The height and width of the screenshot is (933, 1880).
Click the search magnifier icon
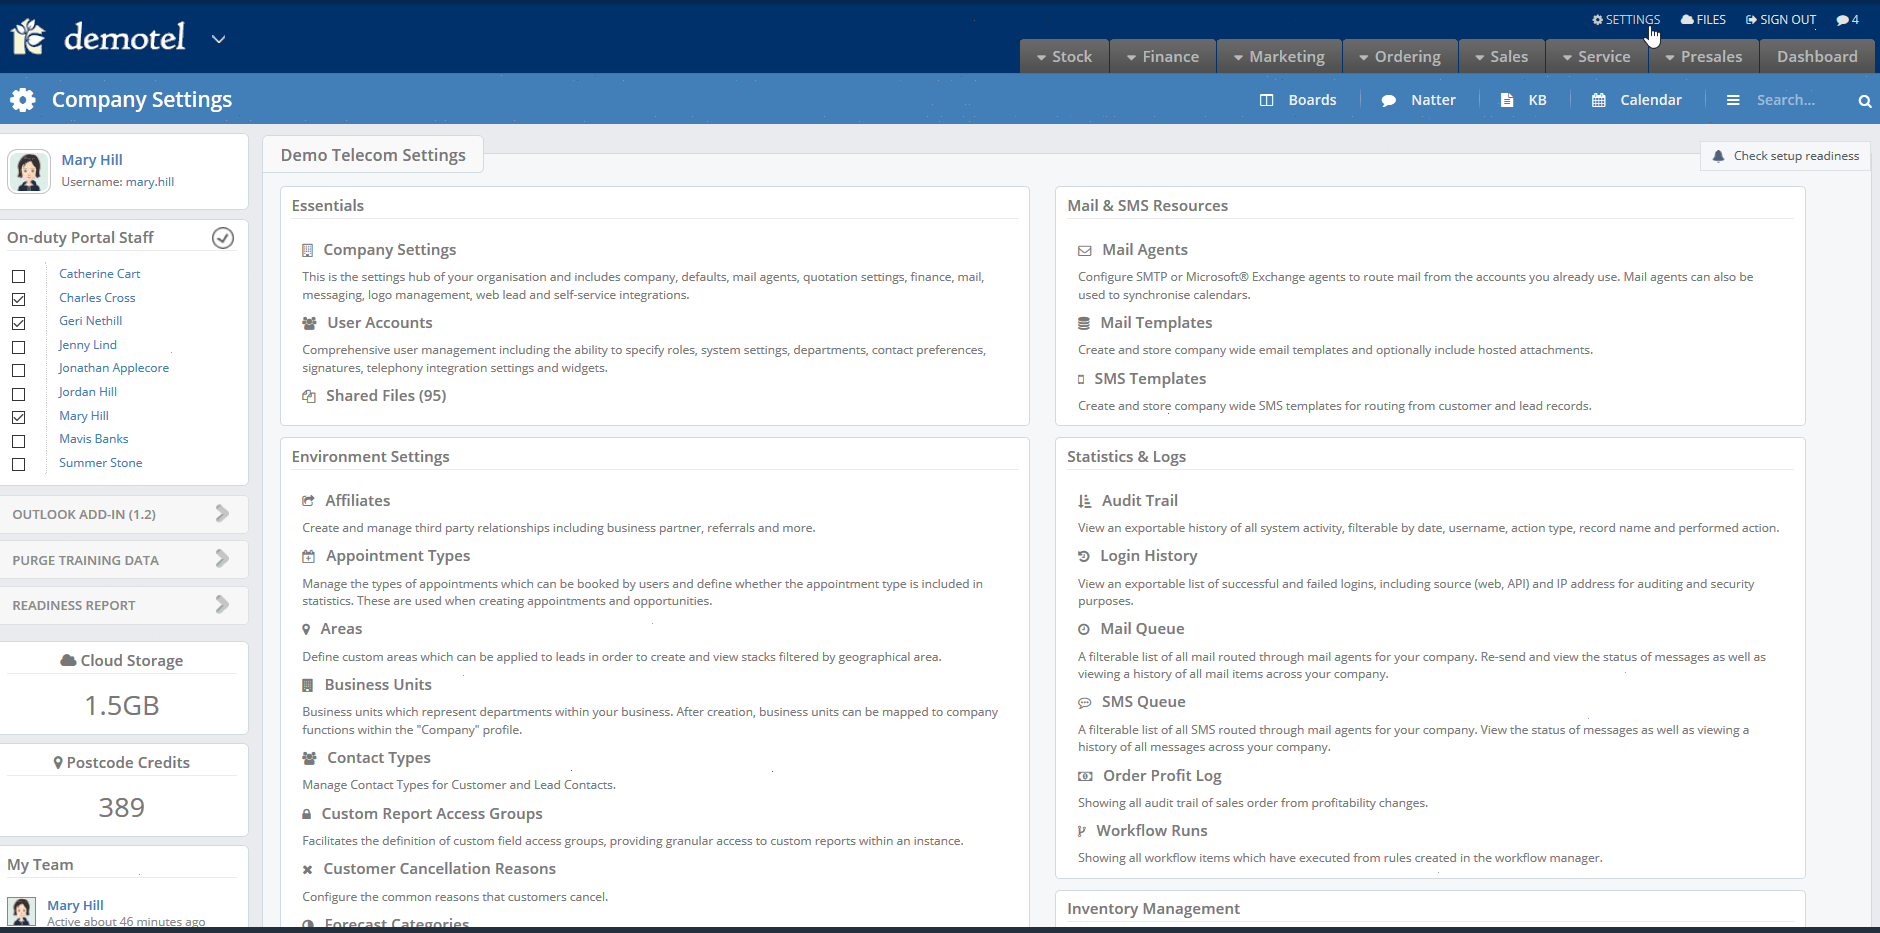pyautogui.click(x=1865, y=101)
